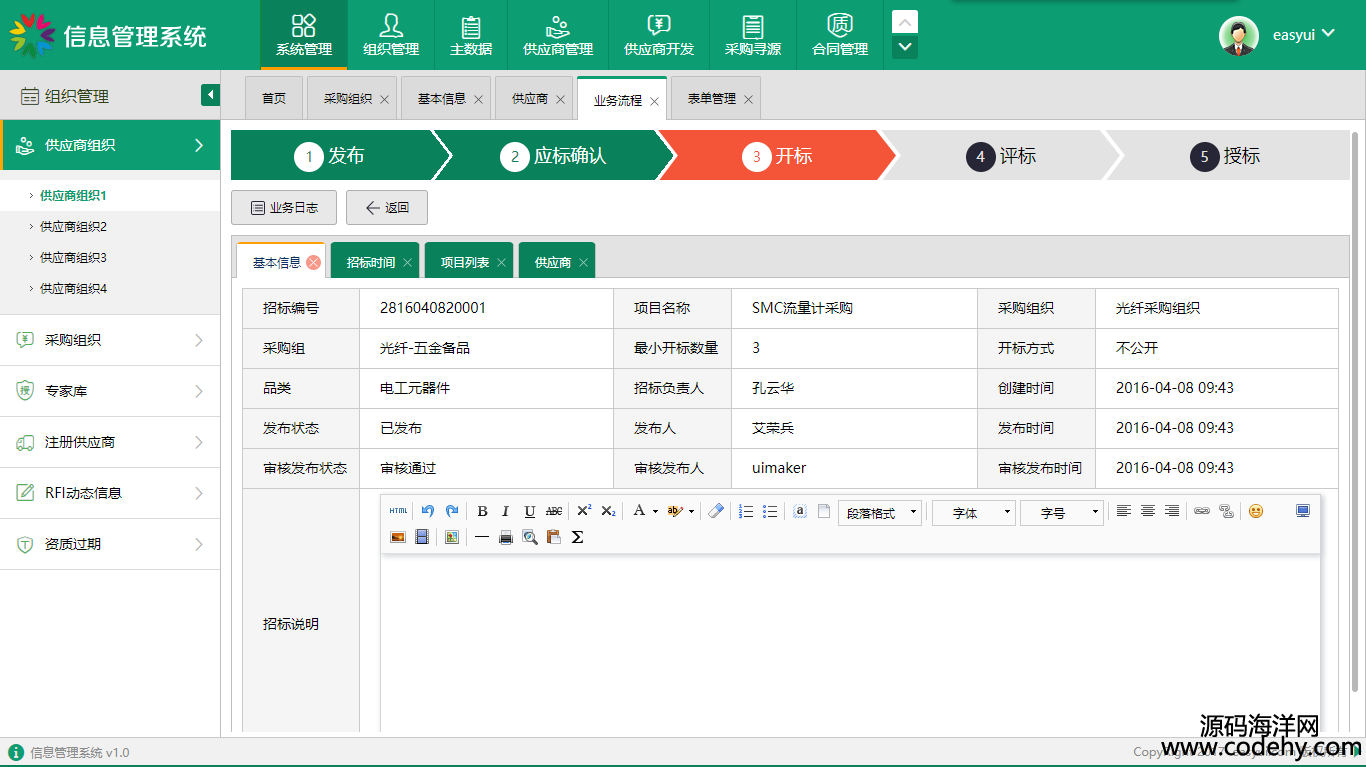This screenshot has width=1366, height=767.
Task: Open the highlight color dropdown arrow
Action: tap(691, 511)
